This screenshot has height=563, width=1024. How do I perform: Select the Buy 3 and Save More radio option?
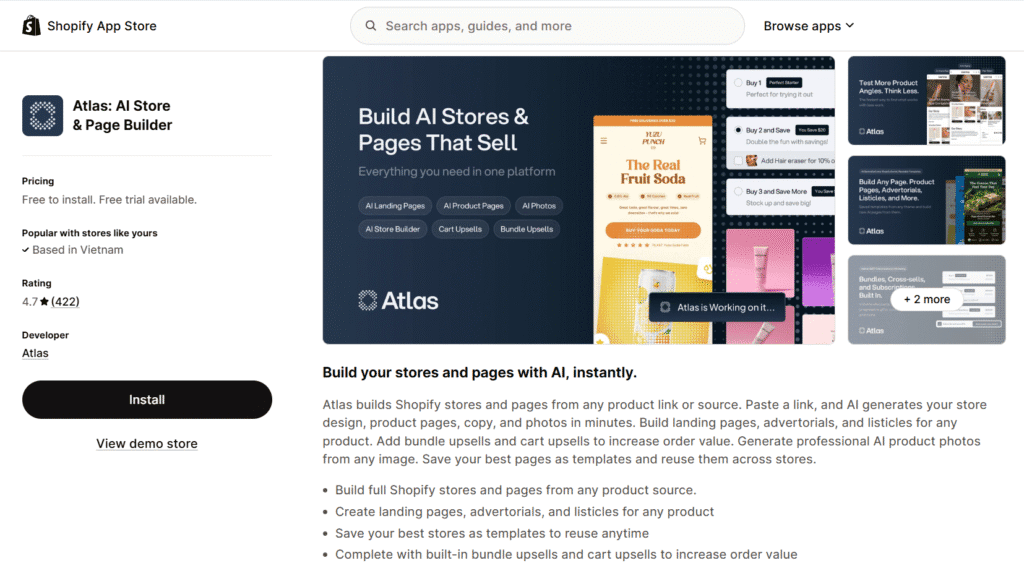[738, 191]
